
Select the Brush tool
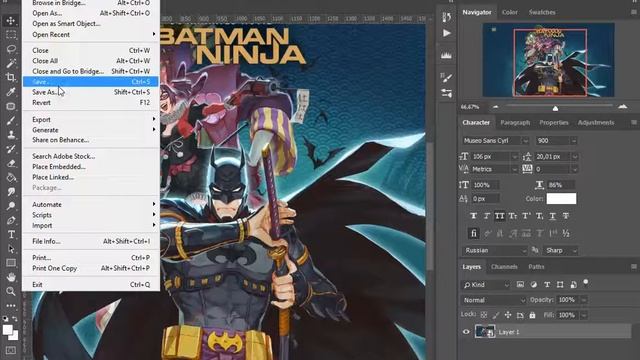pos(11,120)
